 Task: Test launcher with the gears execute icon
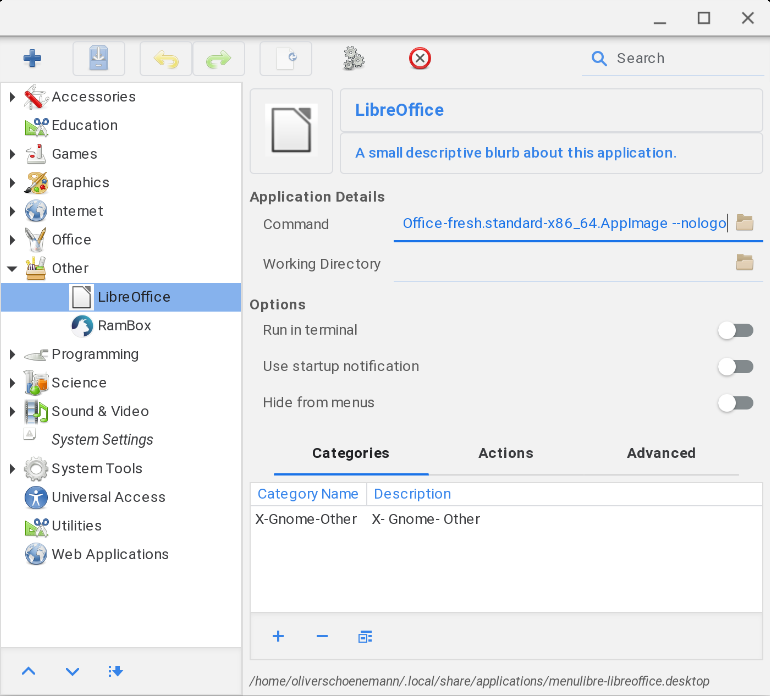(353, 58)
